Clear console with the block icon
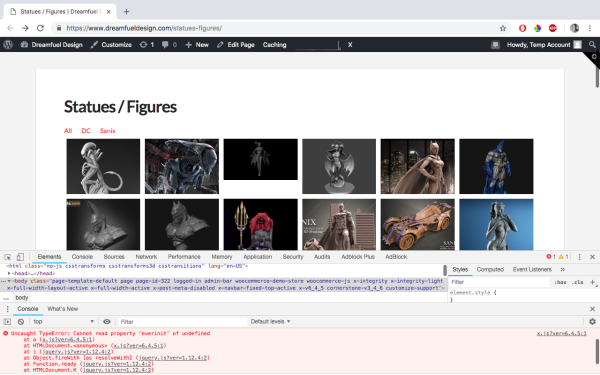 [x=21, y=321]
